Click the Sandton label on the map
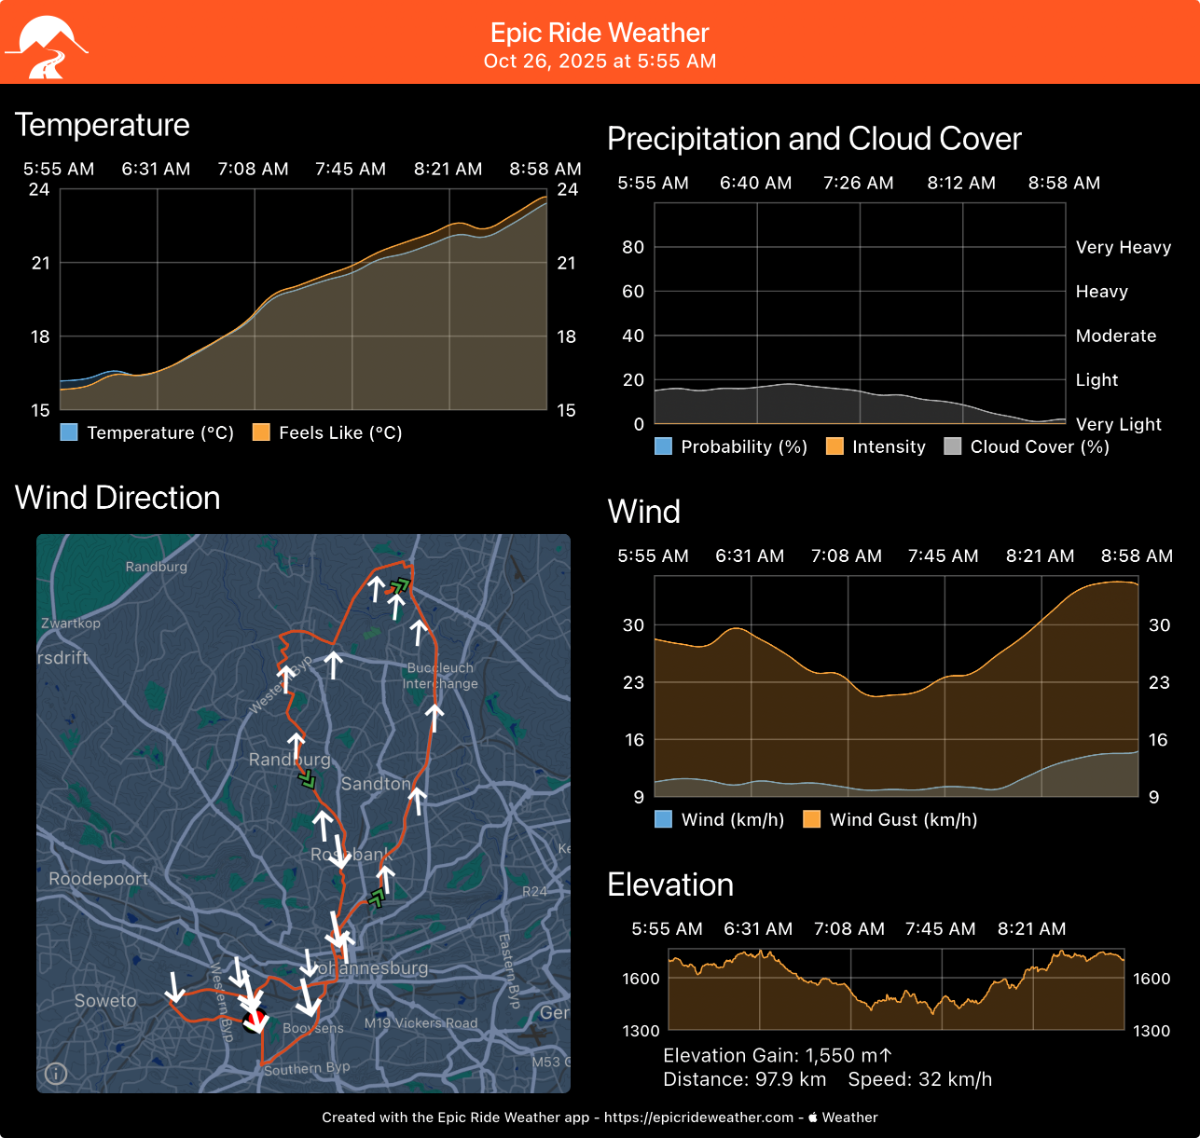 tap(375, 784)
